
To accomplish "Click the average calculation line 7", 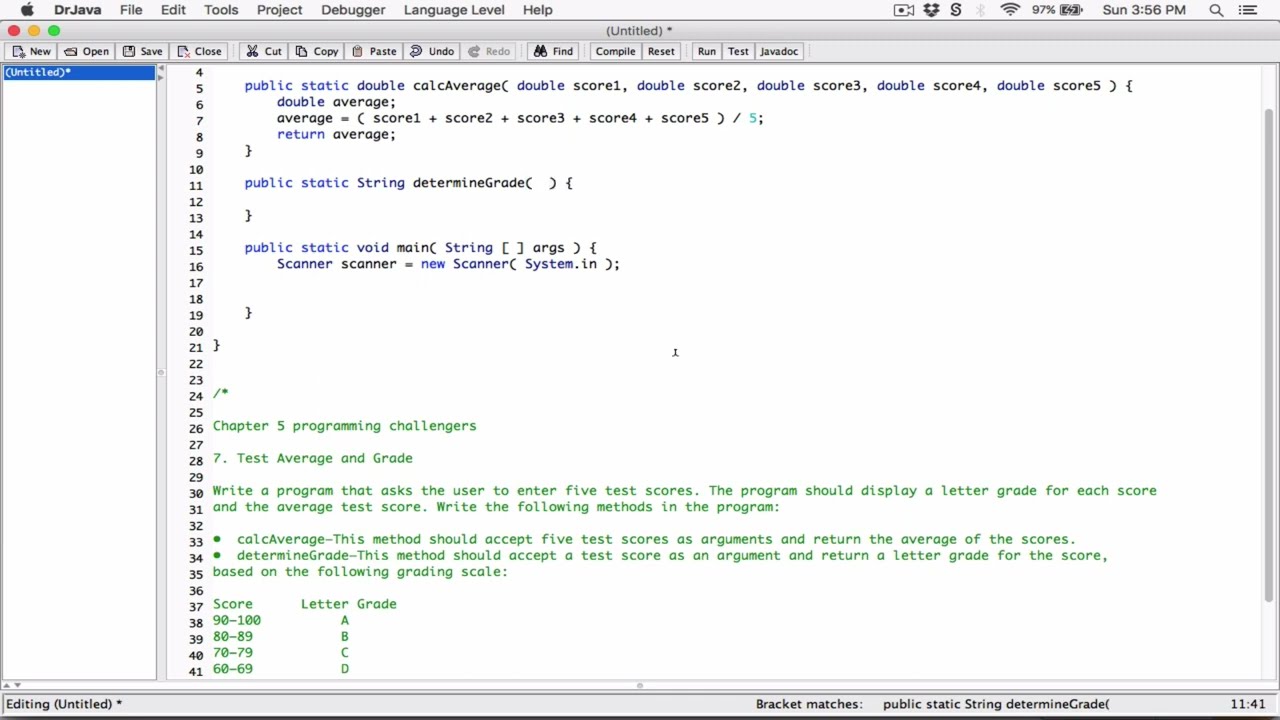I will [x=520, y=118].
